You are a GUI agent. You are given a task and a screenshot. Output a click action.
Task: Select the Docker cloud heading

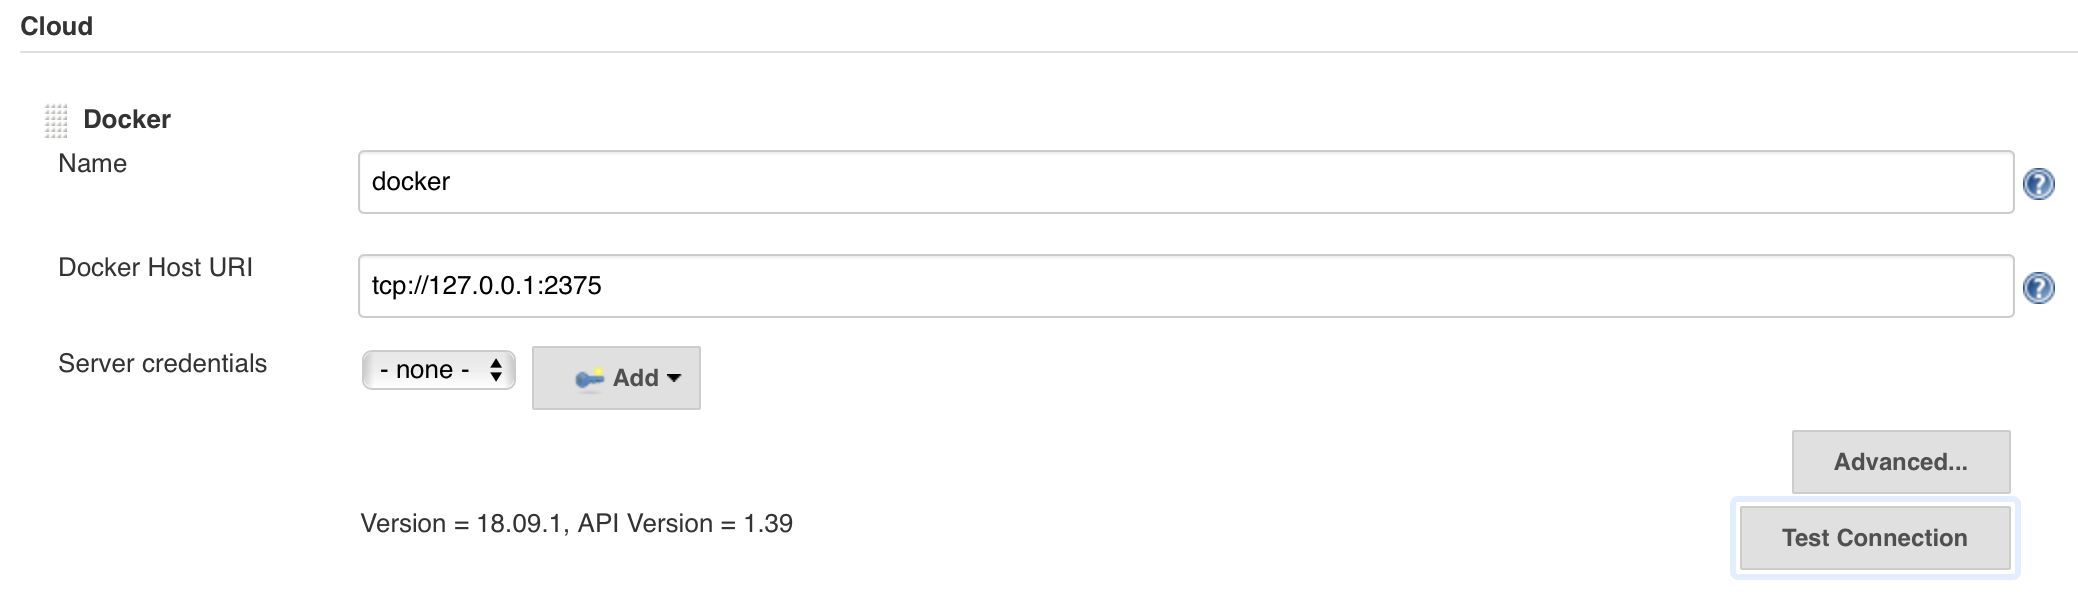click(127, 119)
